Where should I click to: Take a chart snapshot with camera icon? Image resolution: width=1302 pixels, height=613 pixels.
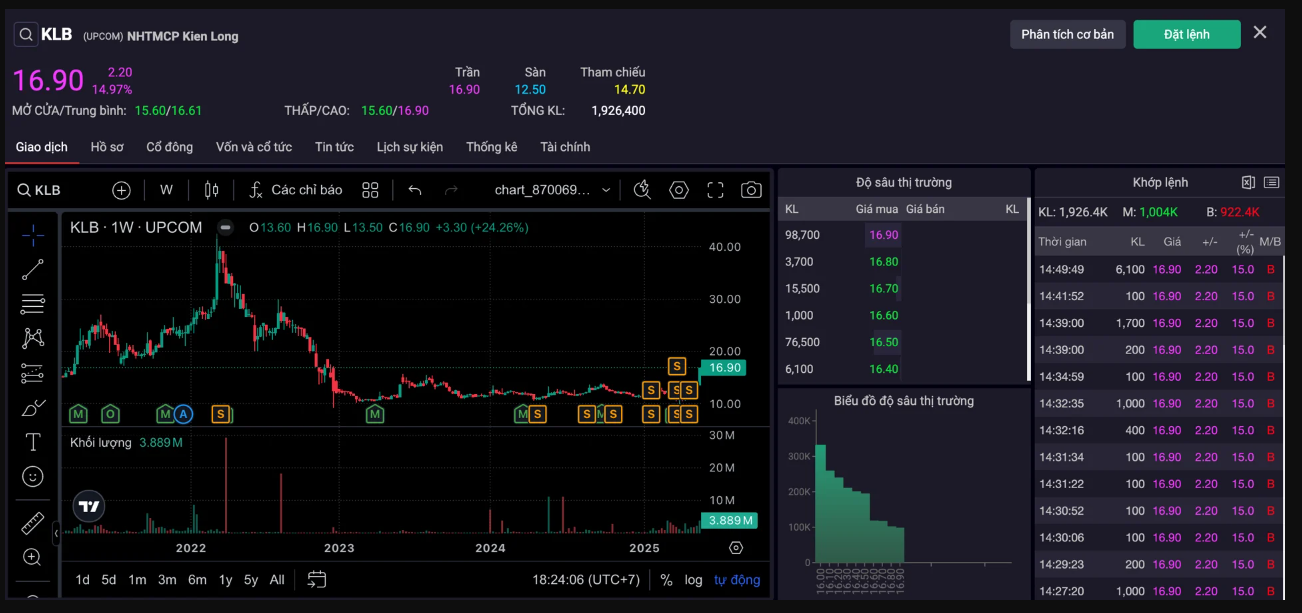click(x=751, y=190)
